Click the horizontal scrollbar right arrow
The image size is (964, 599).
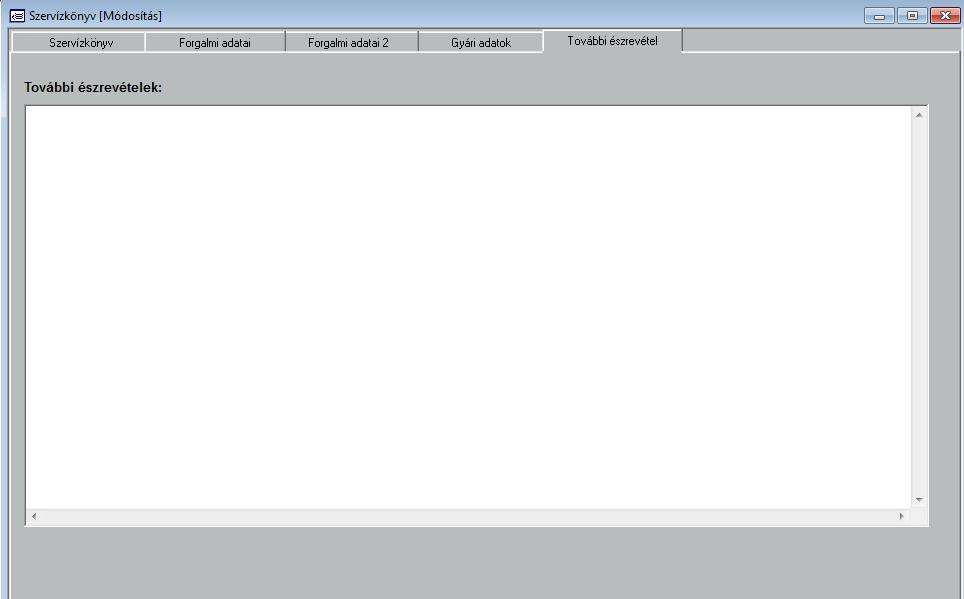click(902, 517)
